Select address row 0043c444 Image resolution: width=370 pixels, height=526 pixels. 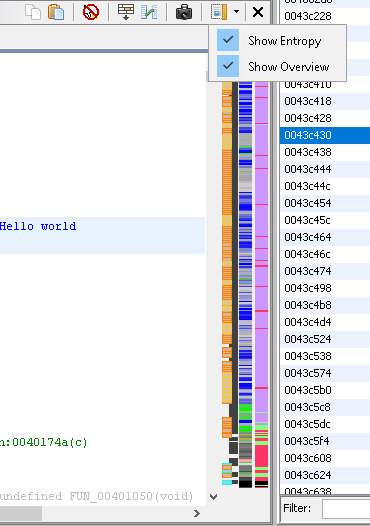pos(325,169)
